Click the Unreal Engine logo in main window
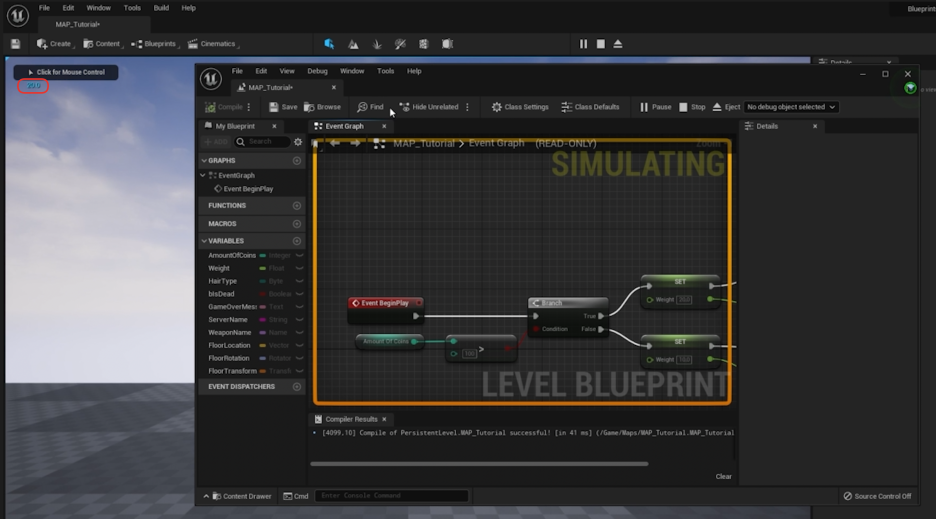Image resolution: width=936 pixels, height=519 pixels. (18, 16)
